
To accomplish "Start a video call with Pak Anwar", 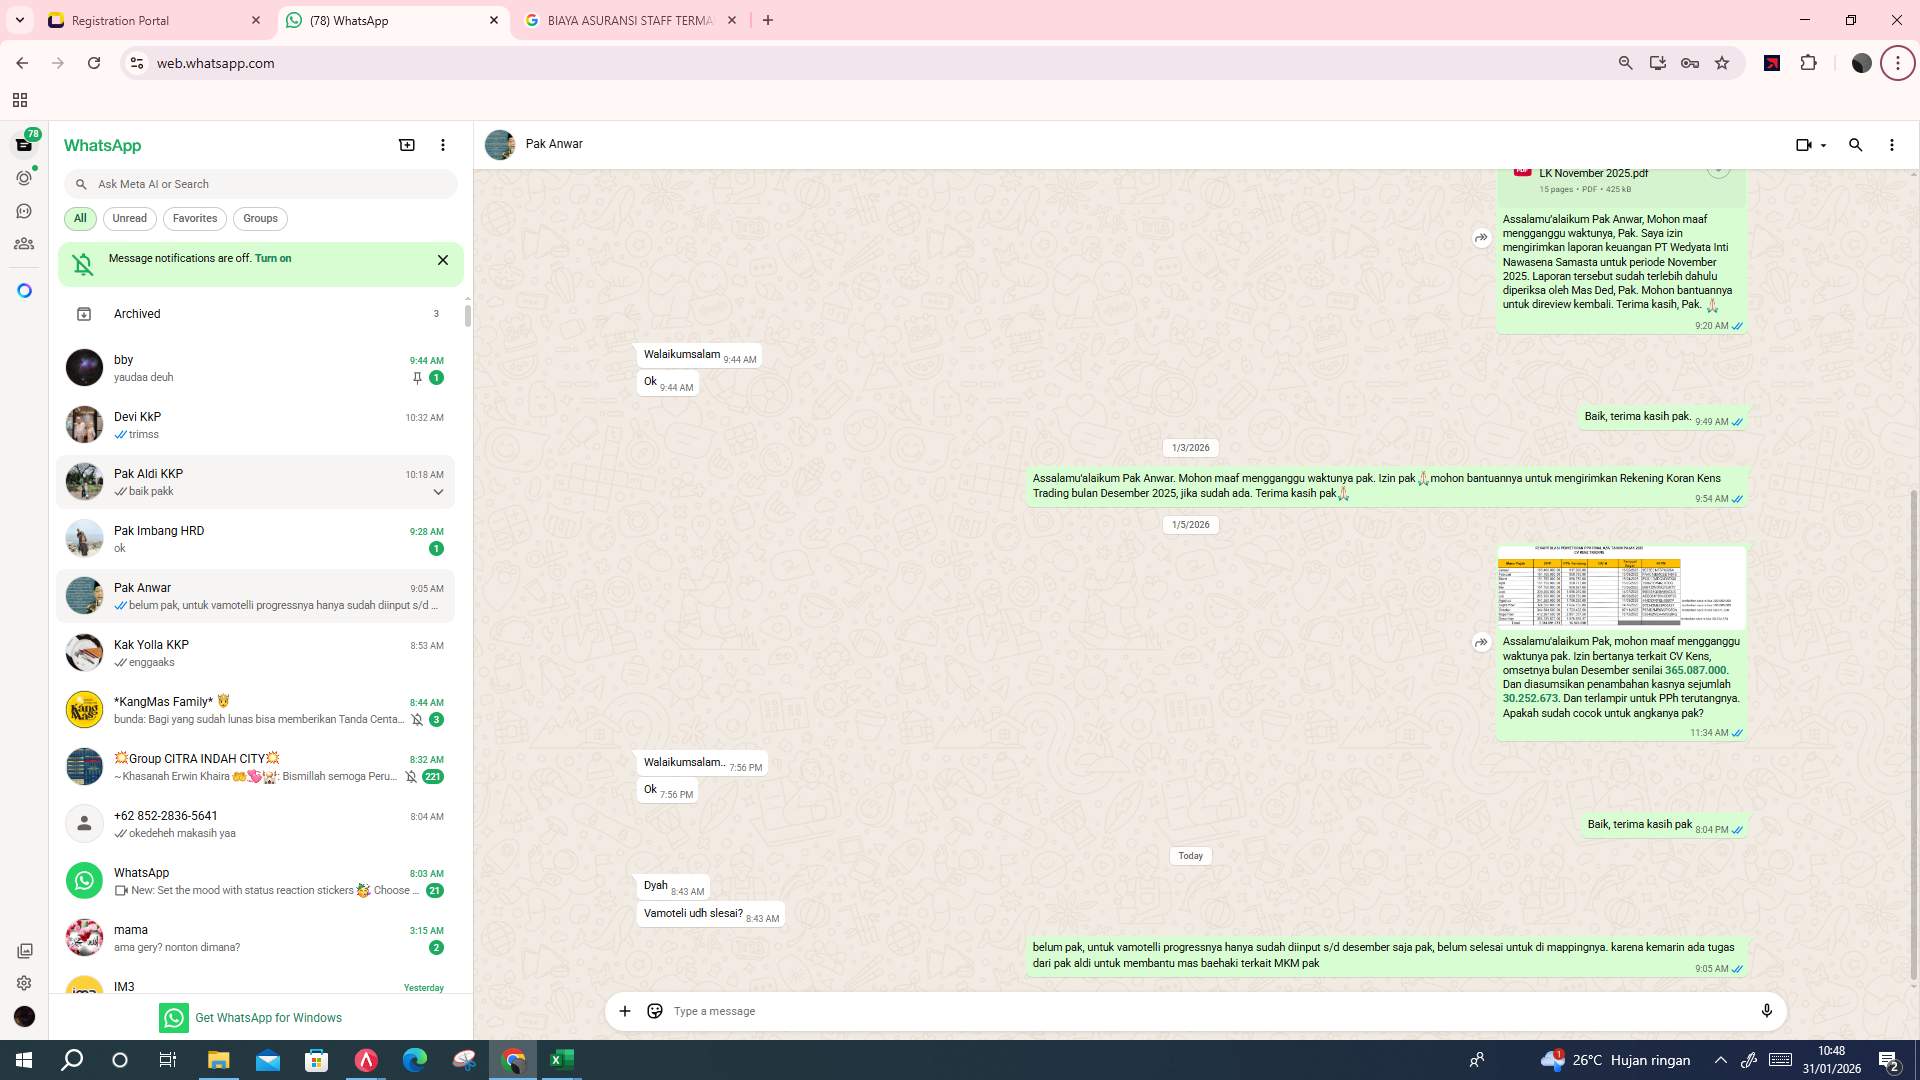I will [1805, 144].
